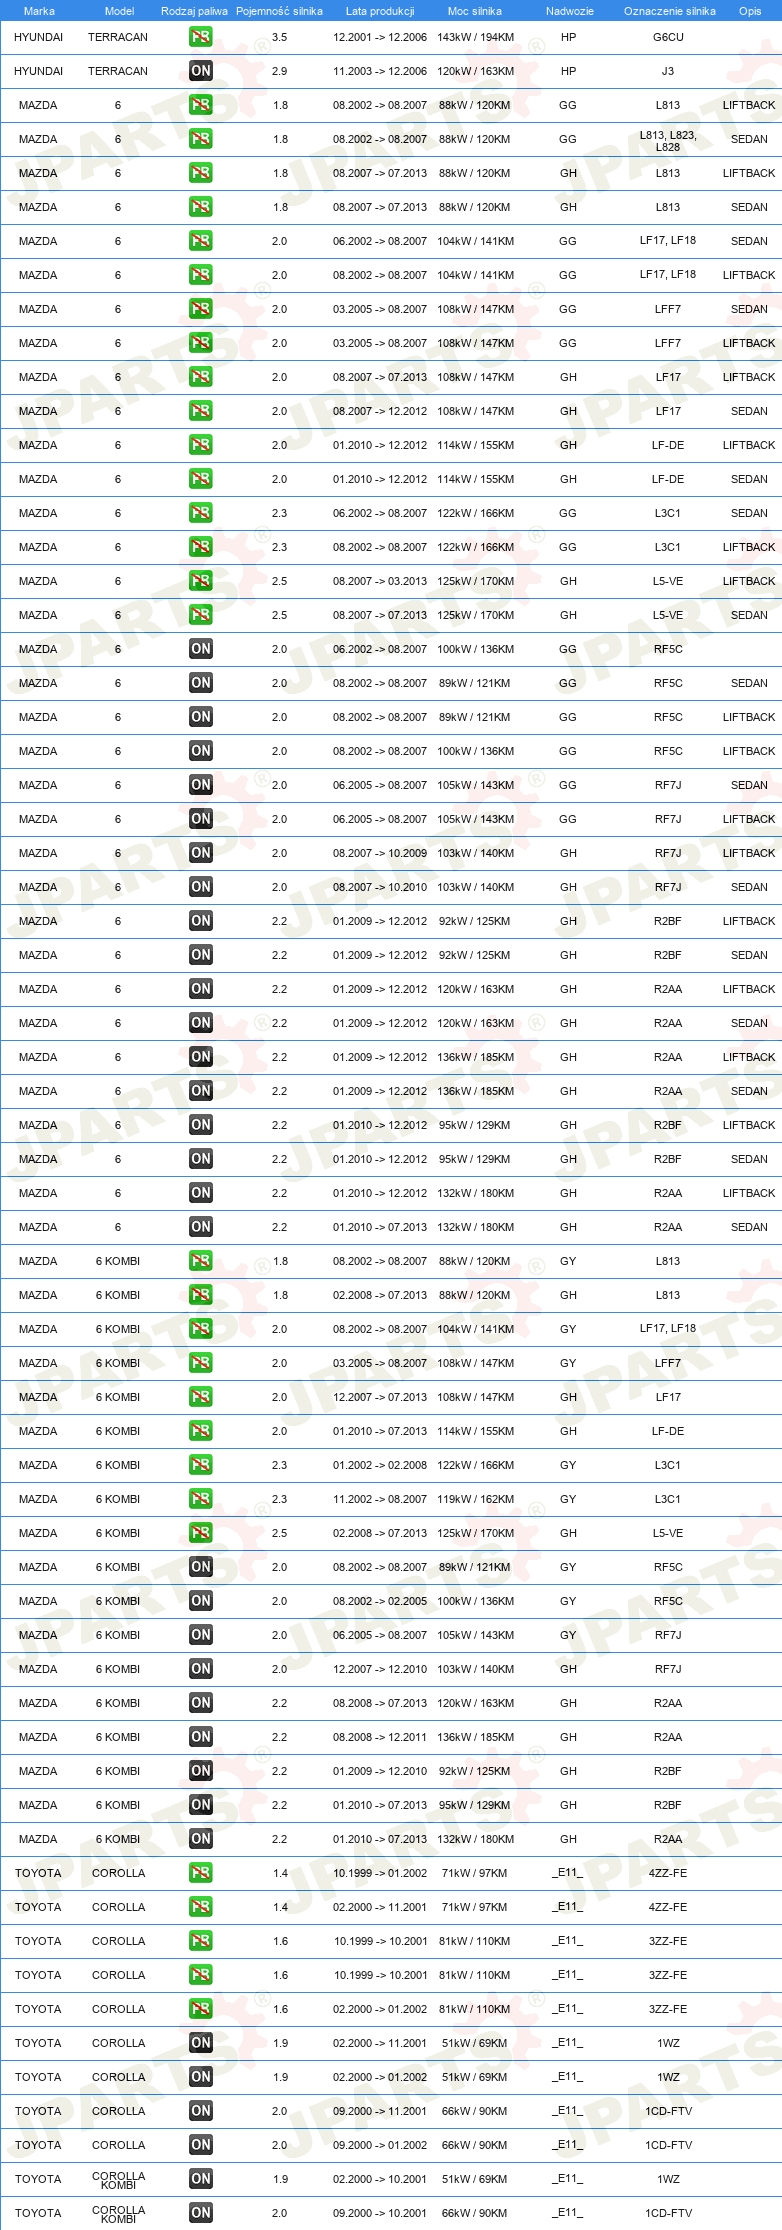Click the Model column header

(x=119, y=11)
